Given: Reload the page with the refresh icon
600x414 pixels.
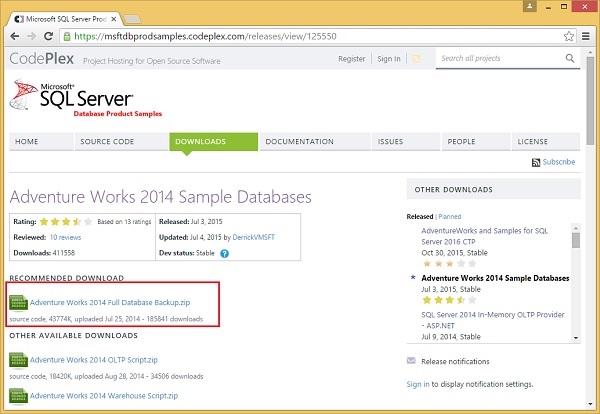Looking at the screenshot, I should [x=48, y=36].
